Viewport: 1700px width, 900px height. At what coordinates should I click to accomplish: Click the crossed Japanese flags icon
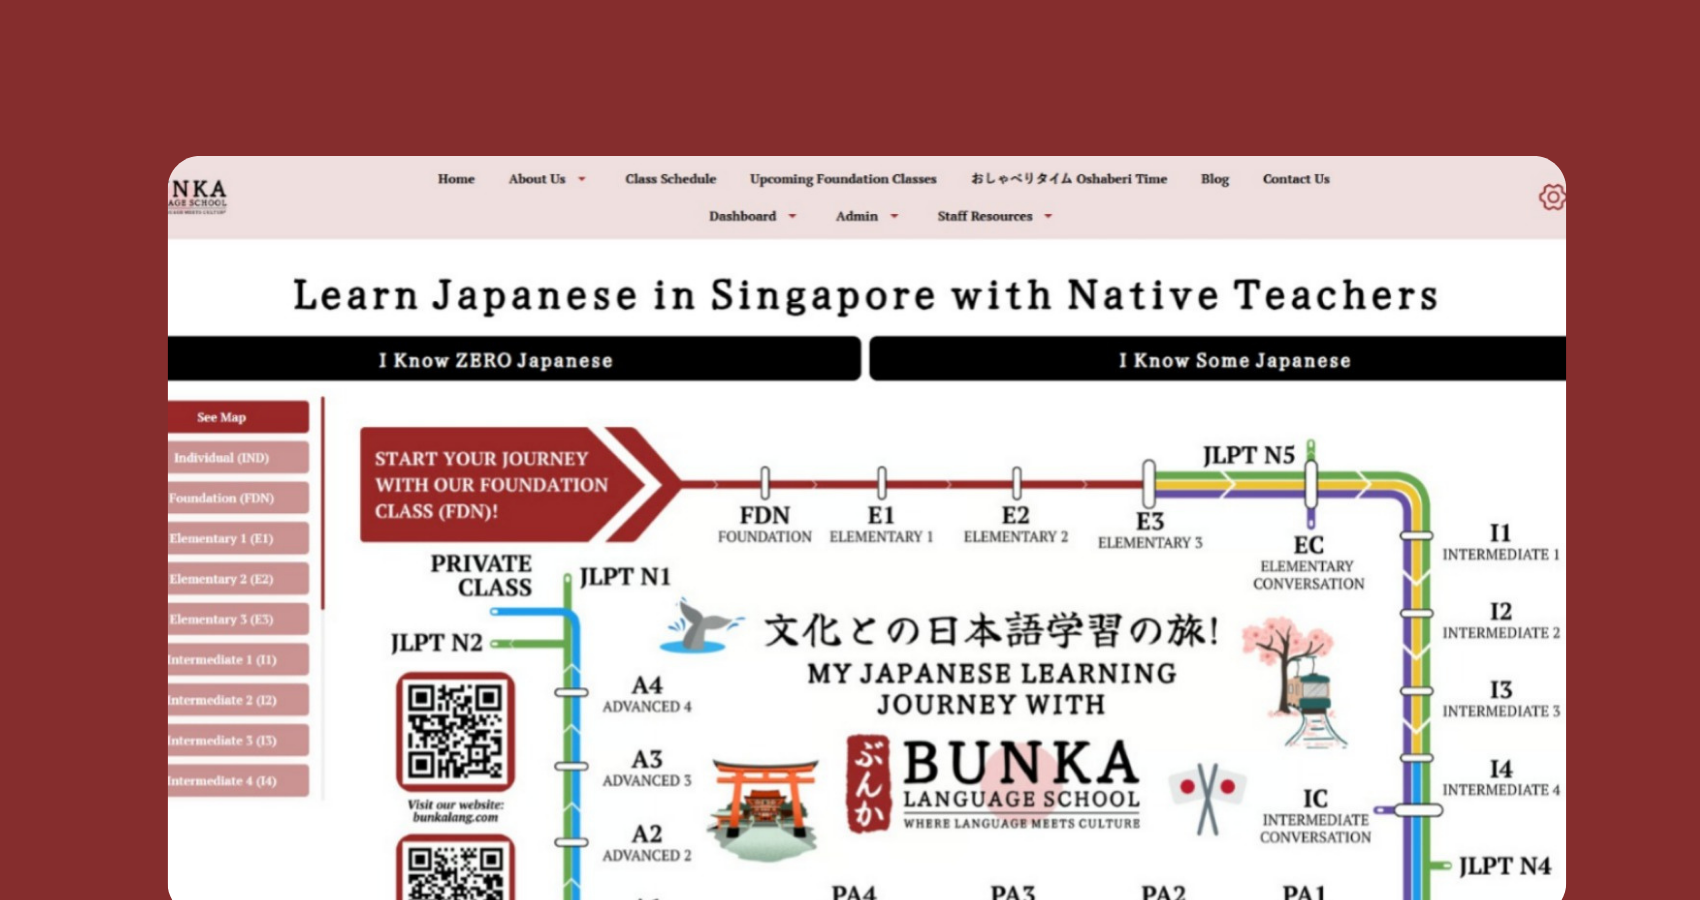1207,797
